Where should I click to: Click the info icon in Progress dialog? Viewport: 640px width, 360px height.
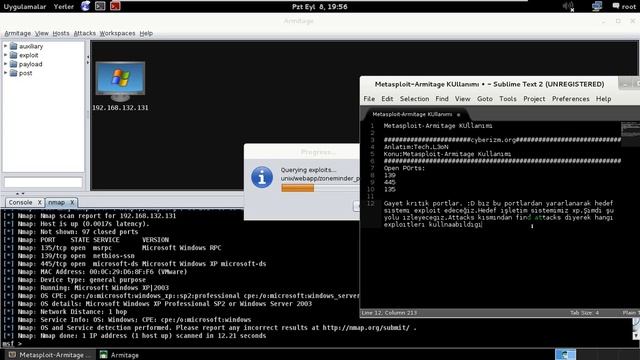pyautogui.click(x=262, y=177)
